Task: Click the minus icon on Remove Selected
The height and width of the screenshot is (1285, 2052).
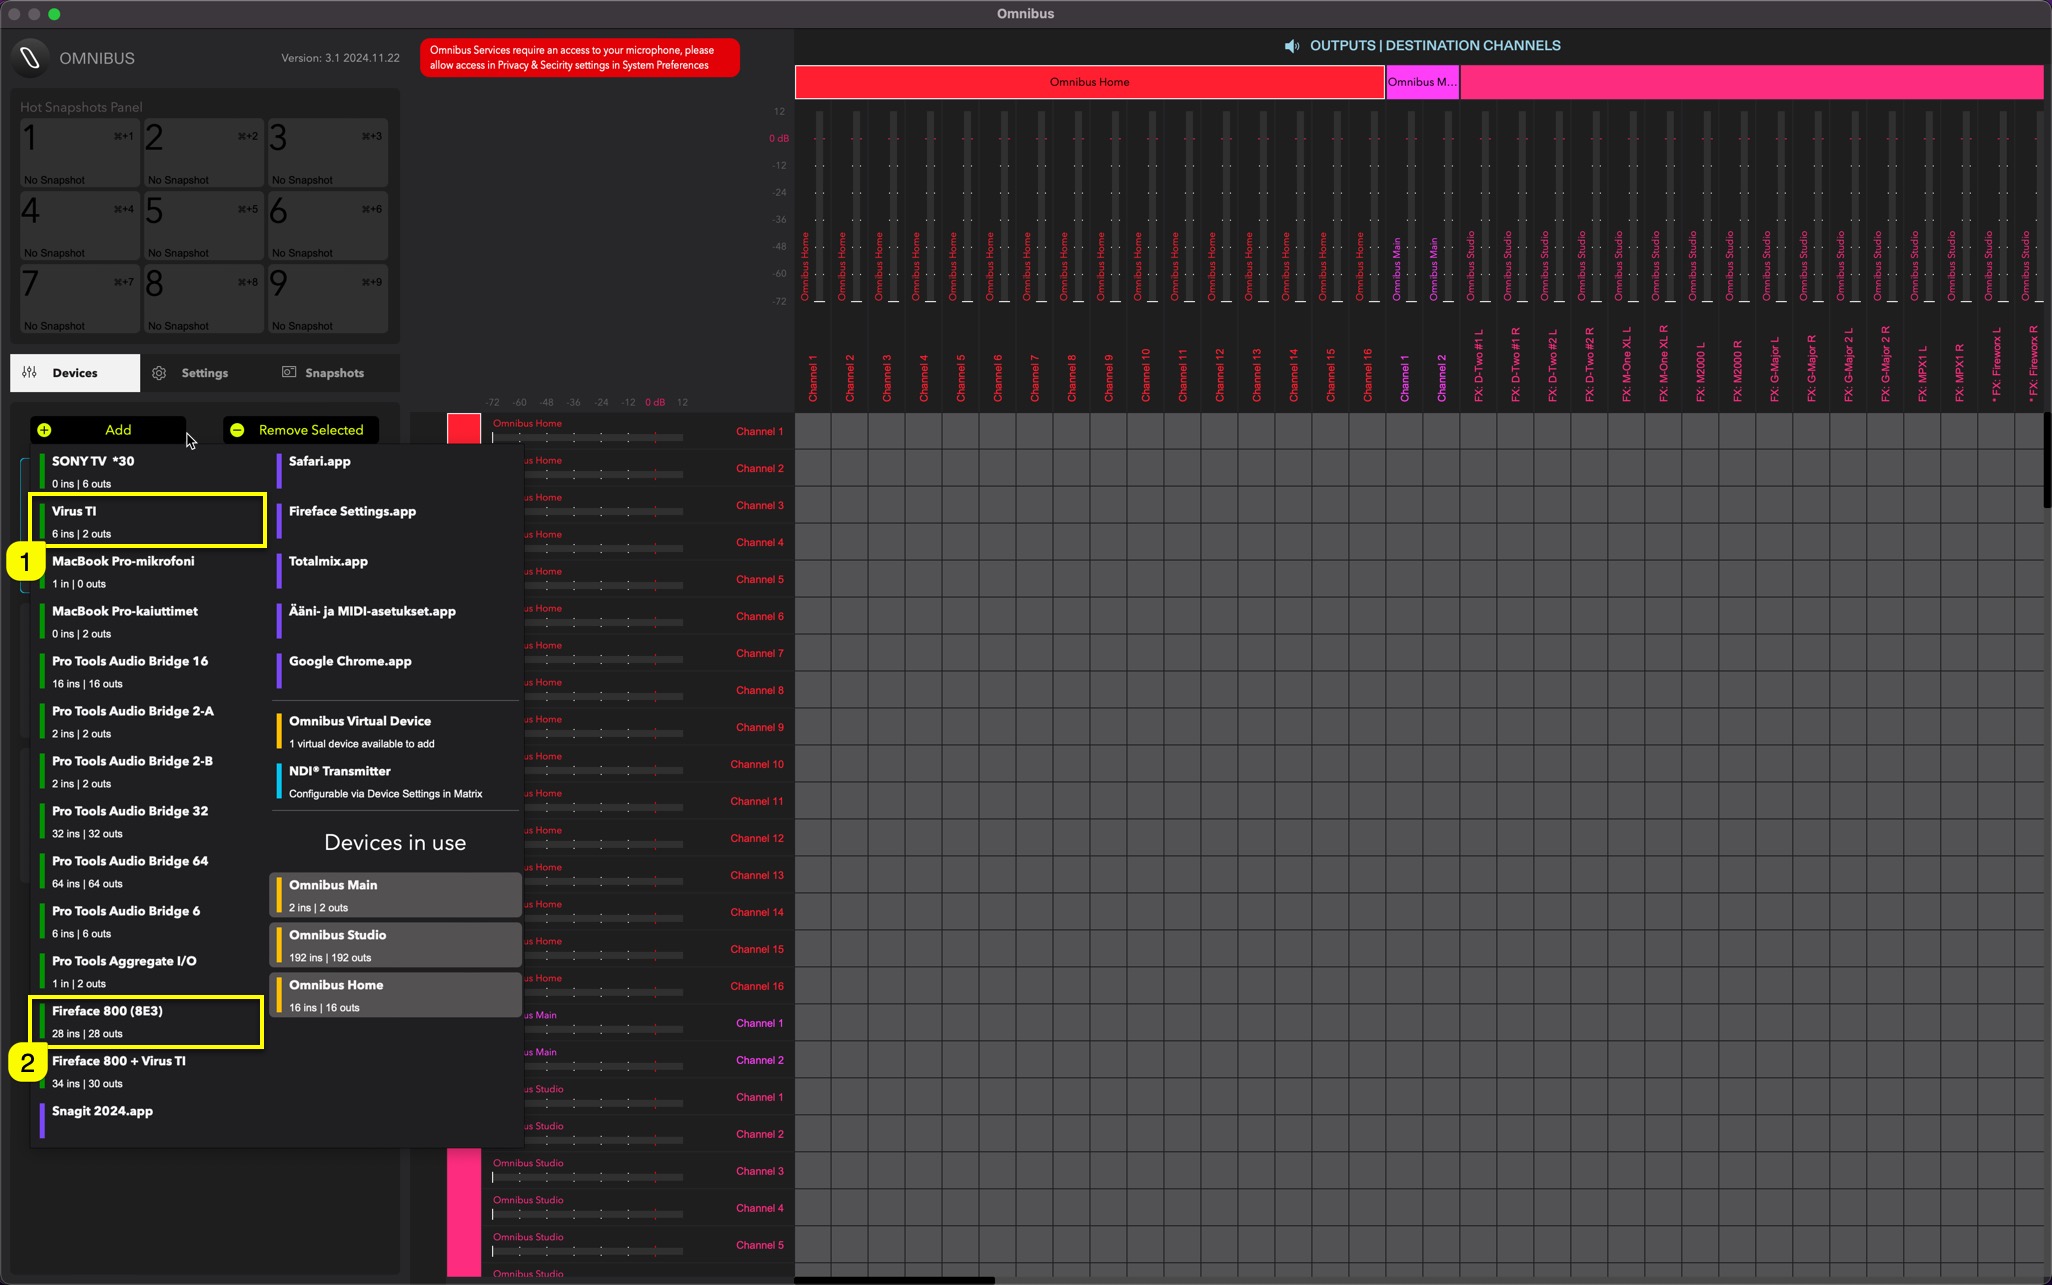Action: pyautogui.click(x=237, y=430)
